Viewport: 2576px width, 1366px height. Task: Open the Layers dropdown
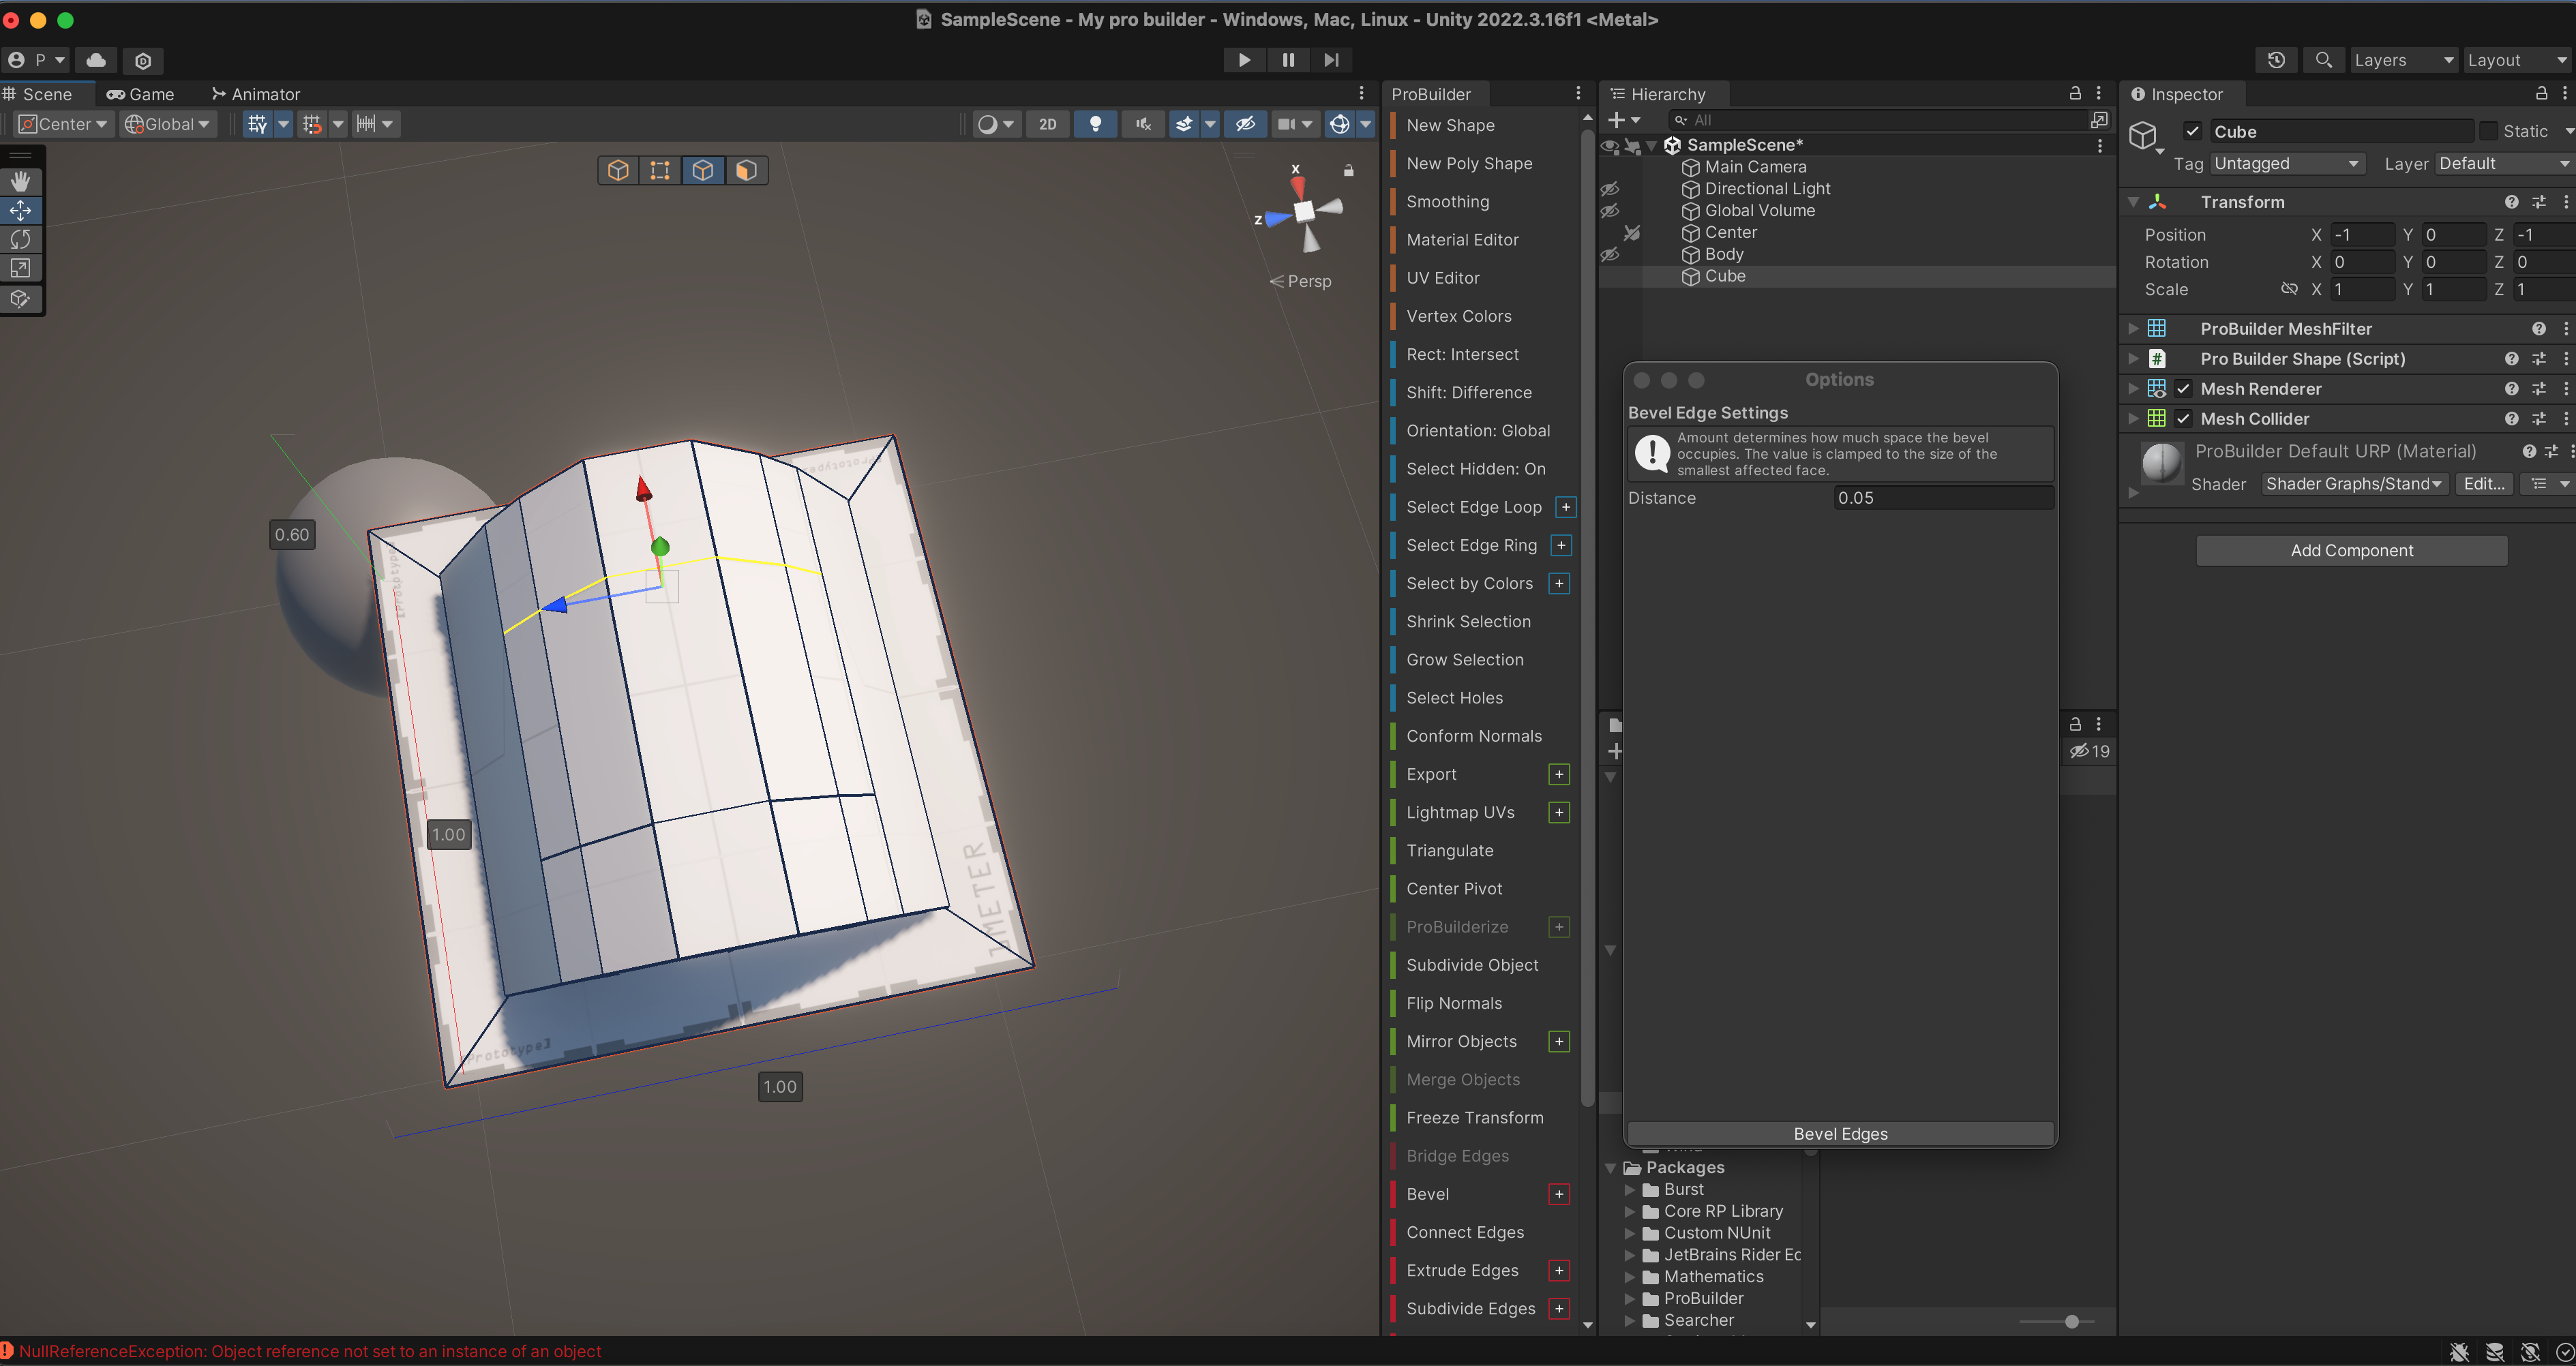(2402, 60)
